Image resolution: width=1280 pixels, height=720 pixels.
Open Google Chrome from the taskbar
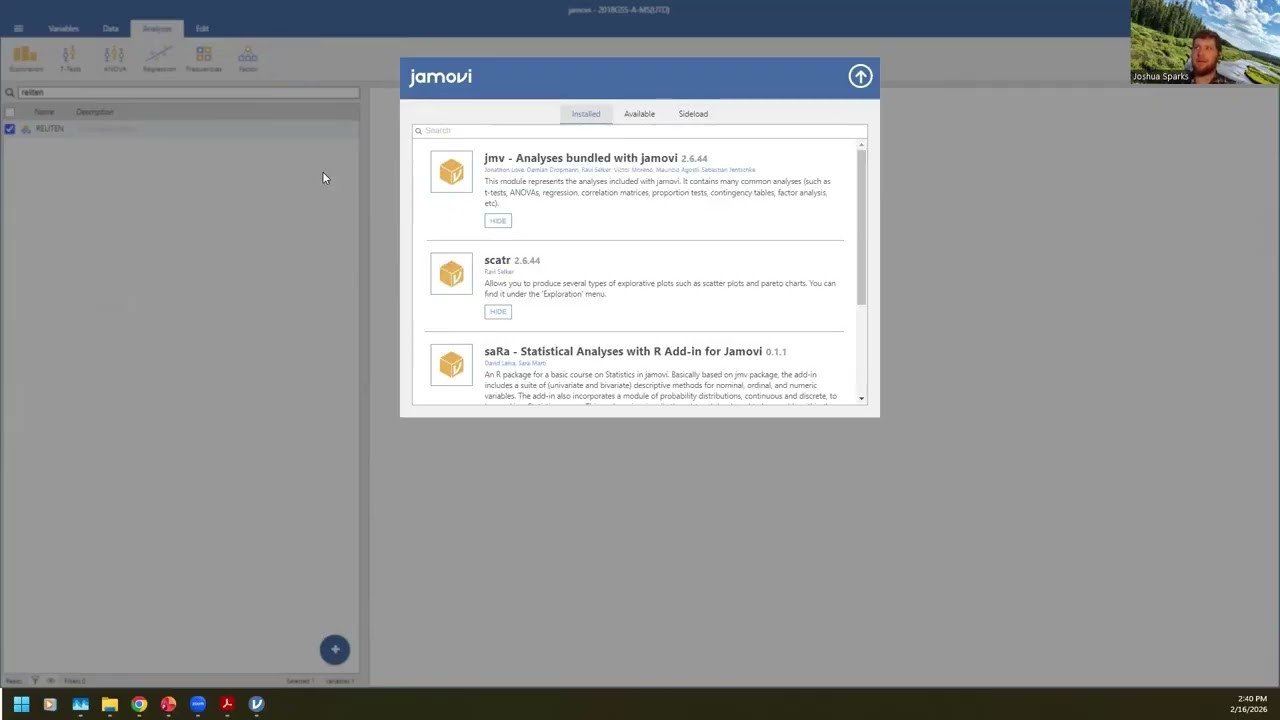coord(139,704)
